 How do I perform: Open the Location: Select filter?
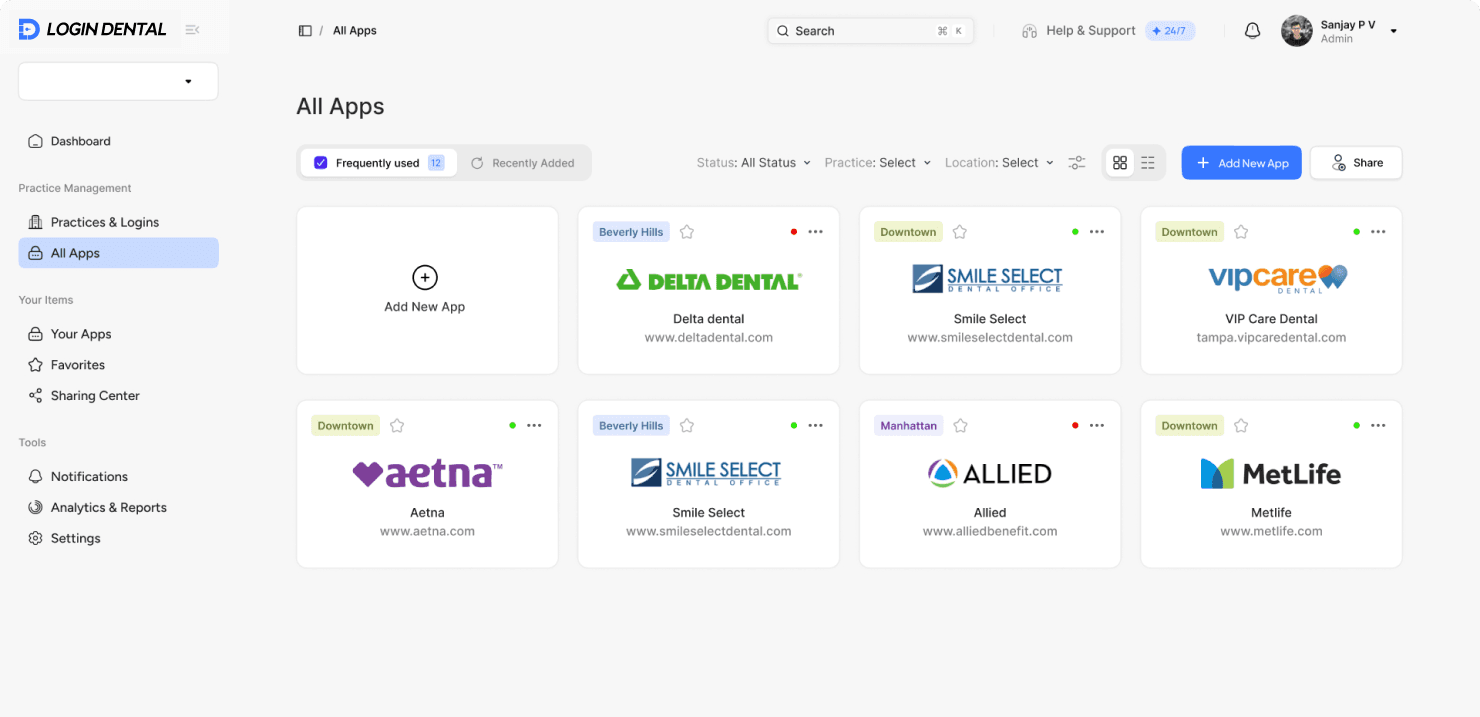1000,163
